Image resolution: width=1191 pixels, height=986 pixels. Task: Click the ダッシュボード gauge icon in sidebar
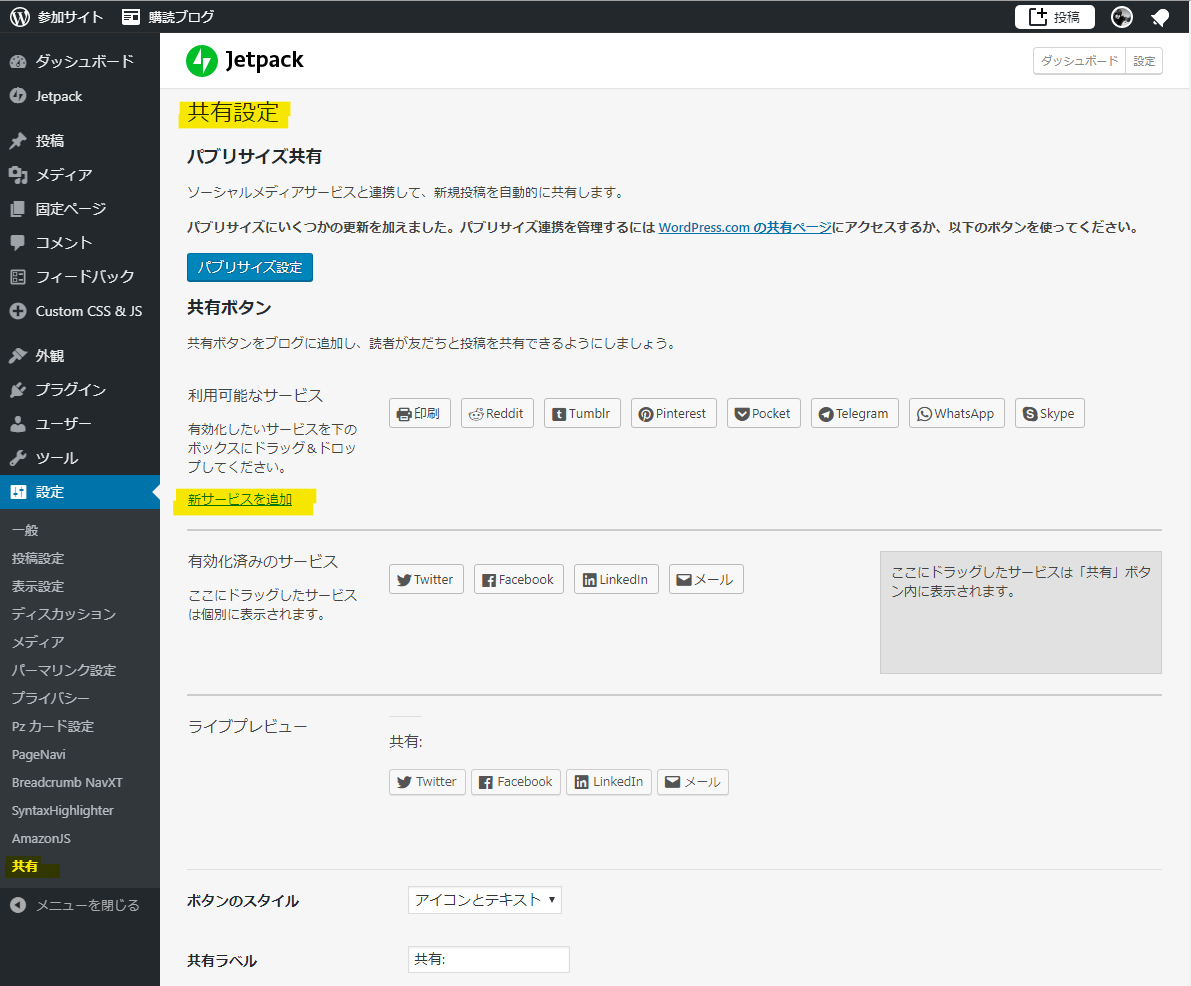(18, 62)
